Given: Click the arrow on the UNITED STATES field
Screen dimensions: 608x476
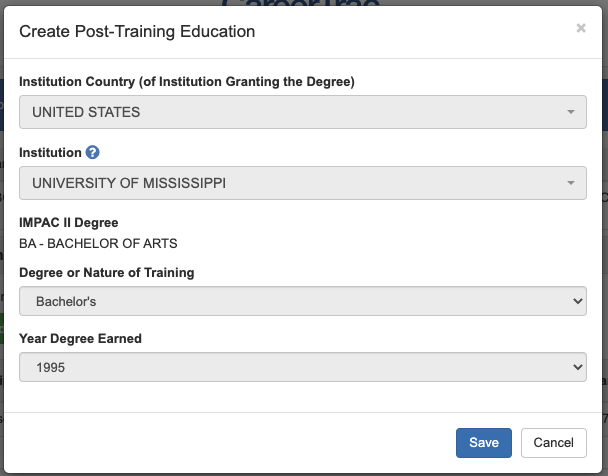Looking at the screenshot, I should [x=571, y=112].
